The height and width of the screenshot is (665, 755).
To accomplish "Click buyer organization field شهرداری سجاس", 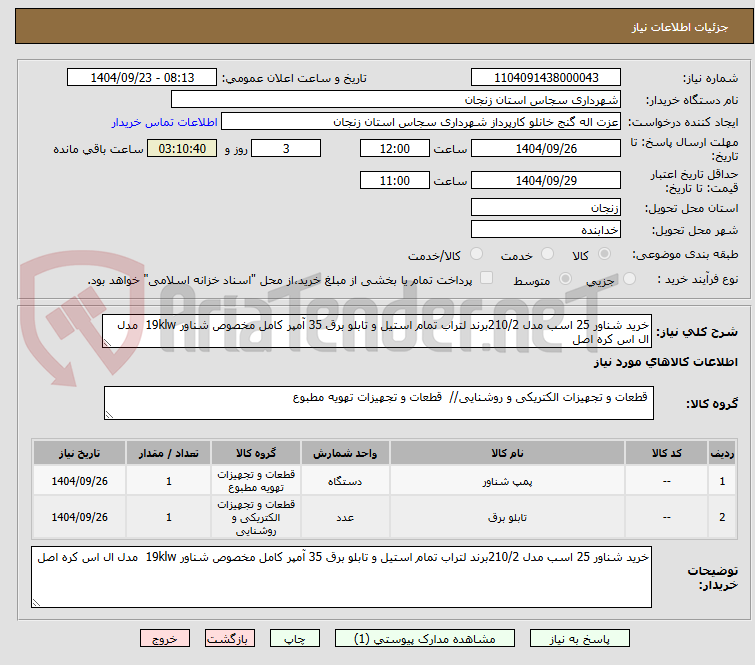I will 396,100.
